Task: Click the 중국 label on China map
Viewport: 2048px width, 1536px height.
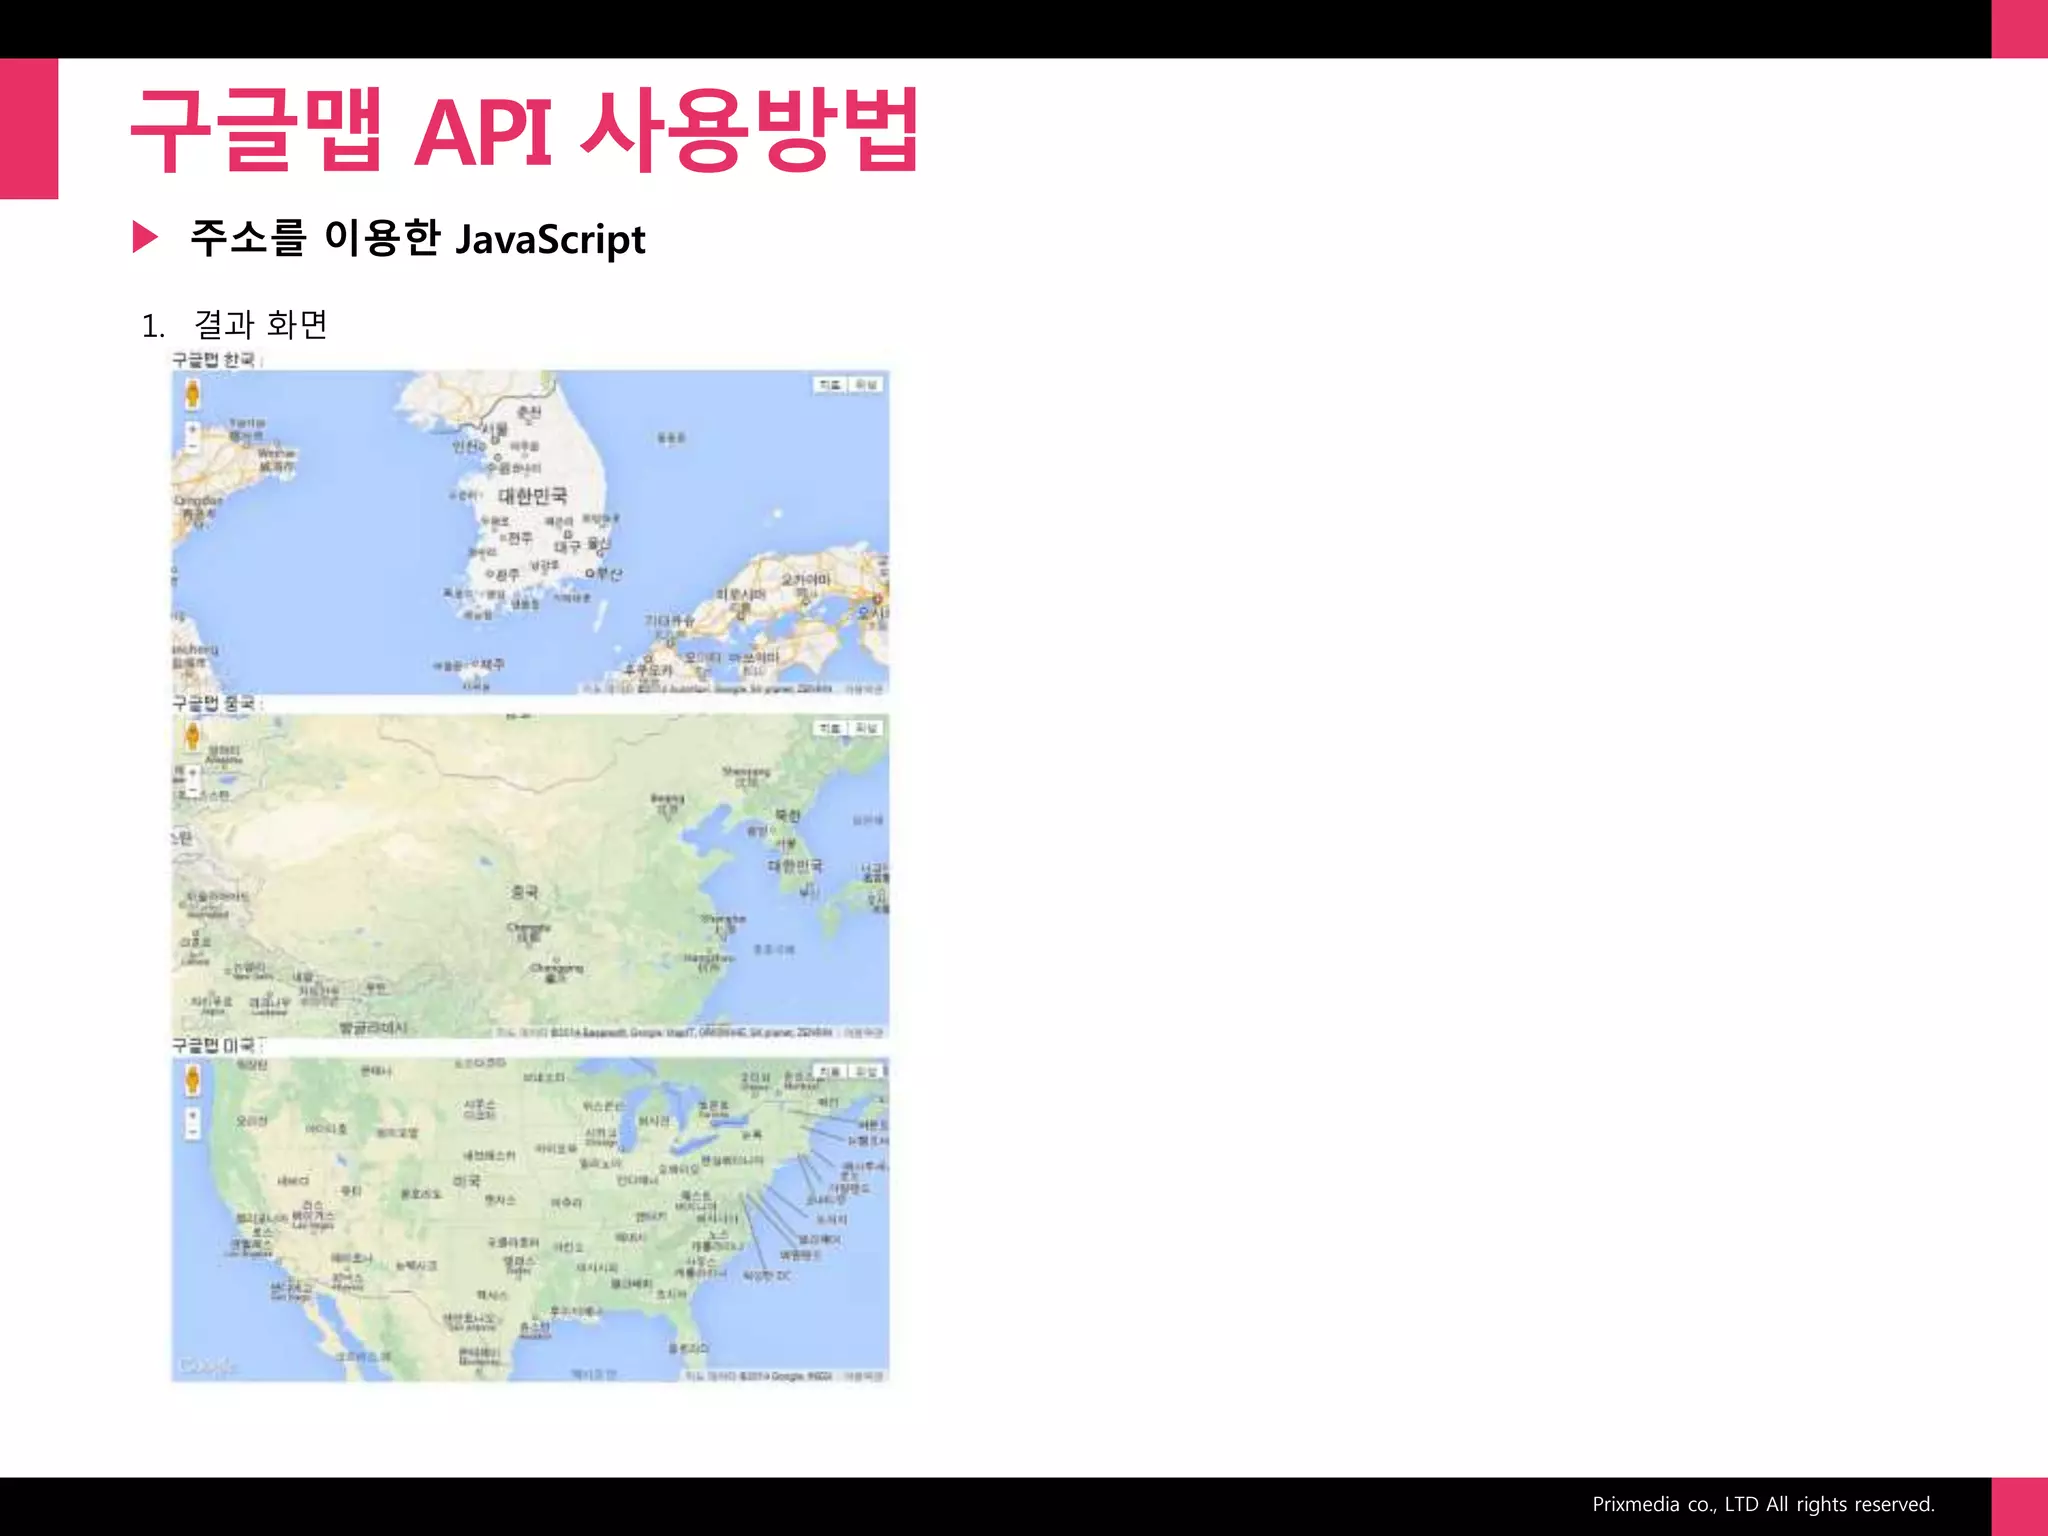Action: click(x=524, y=891)
